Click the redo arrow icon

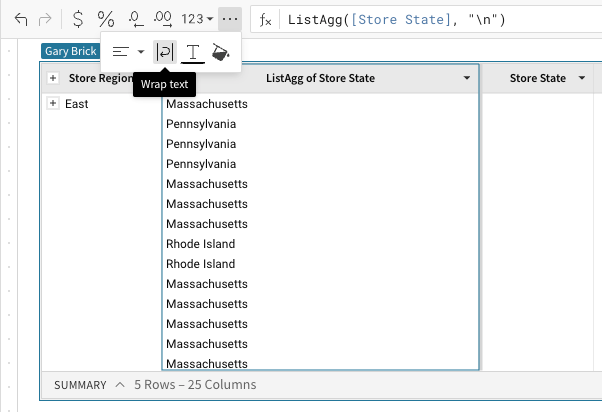(44, 19)
